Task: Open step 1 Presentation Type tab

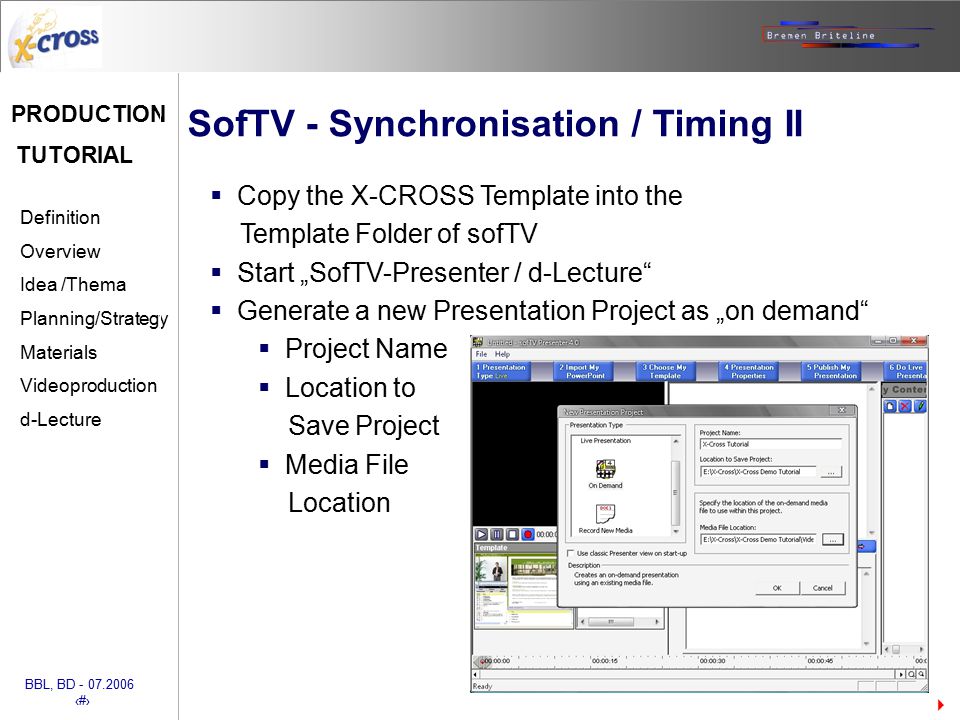Action: point(501,371)
